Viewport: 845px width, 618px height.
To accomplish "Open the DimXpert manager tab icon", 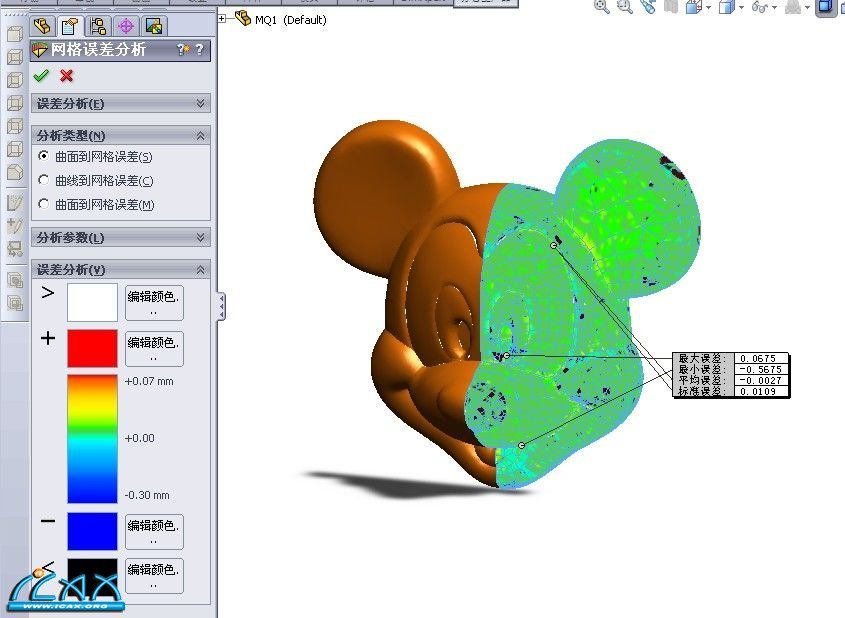I will tap(126, 26).
